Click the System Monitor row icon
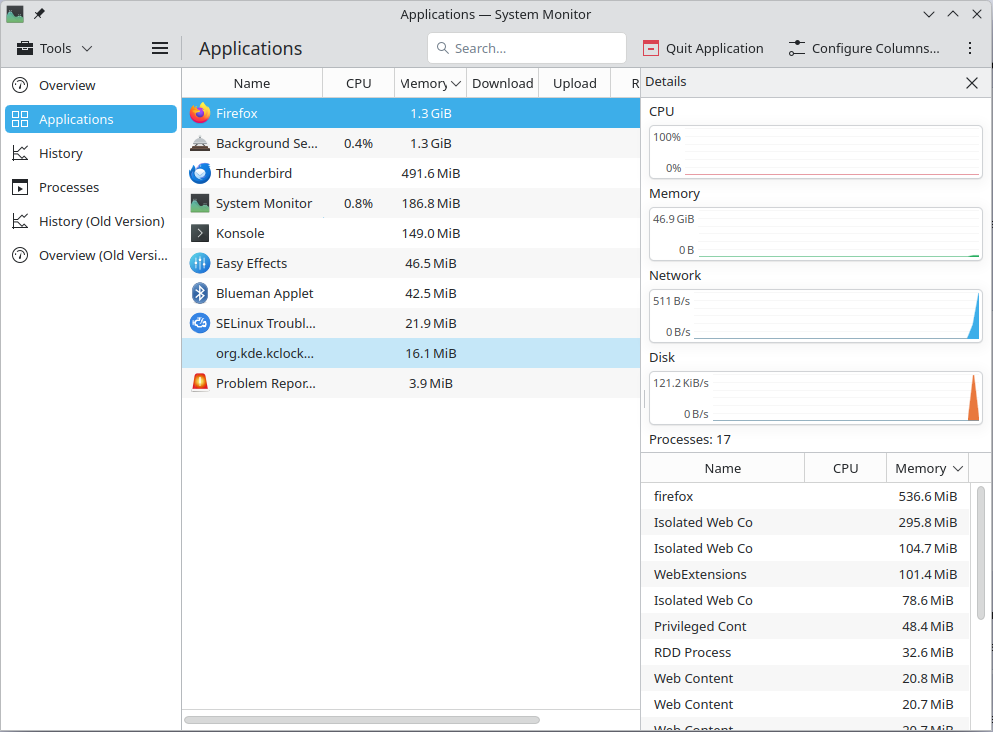 point(199,203)
